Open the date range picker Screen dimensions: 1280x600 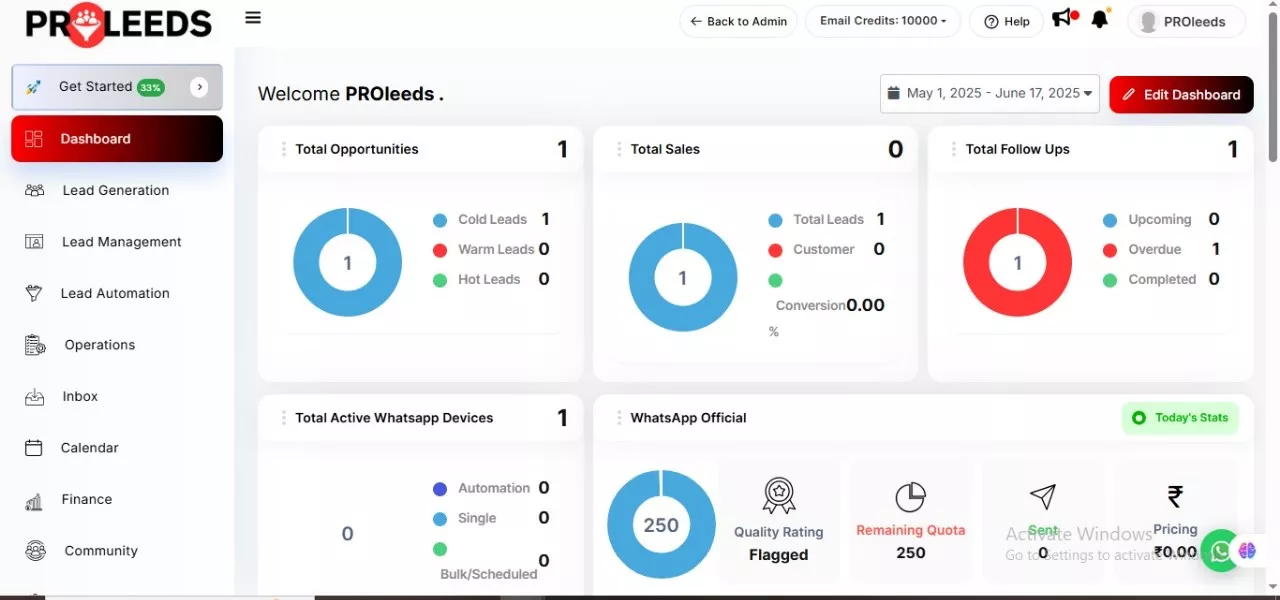tap(989, 93)
